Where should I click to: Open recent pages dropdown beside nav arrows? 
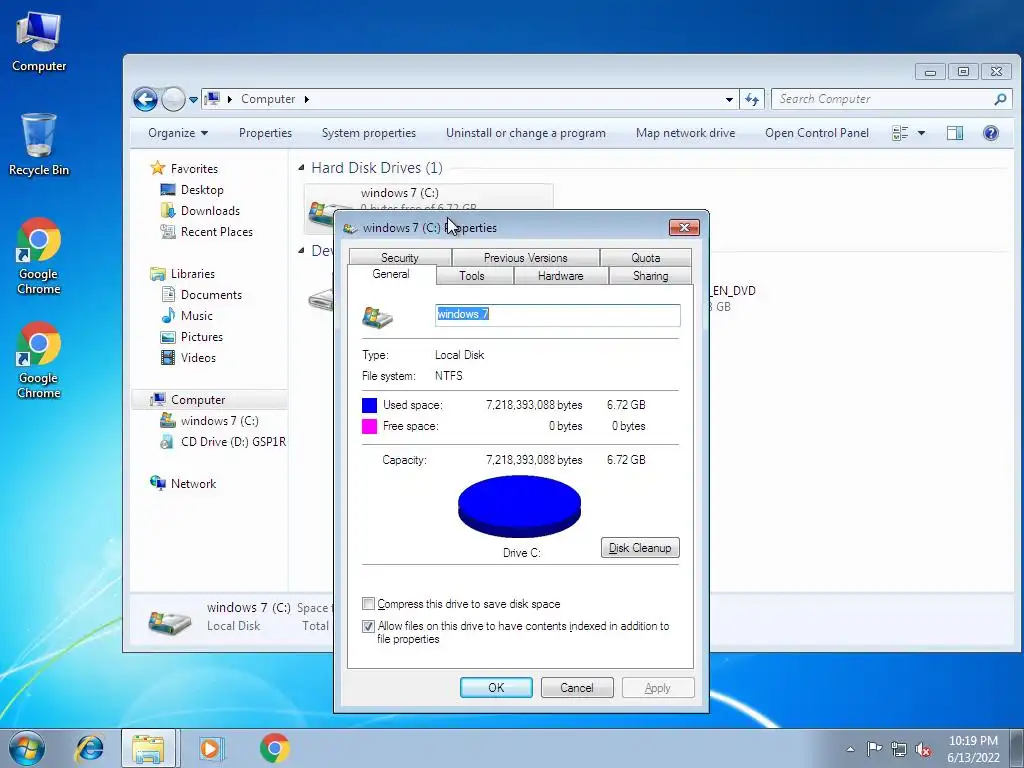[193, 100]
